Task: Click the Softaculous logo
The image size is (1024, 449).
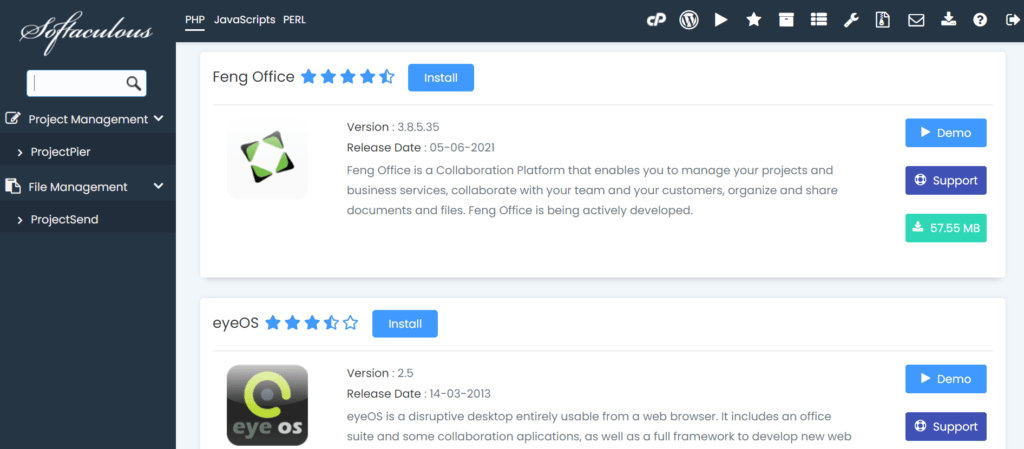Action: click(86, 31)
